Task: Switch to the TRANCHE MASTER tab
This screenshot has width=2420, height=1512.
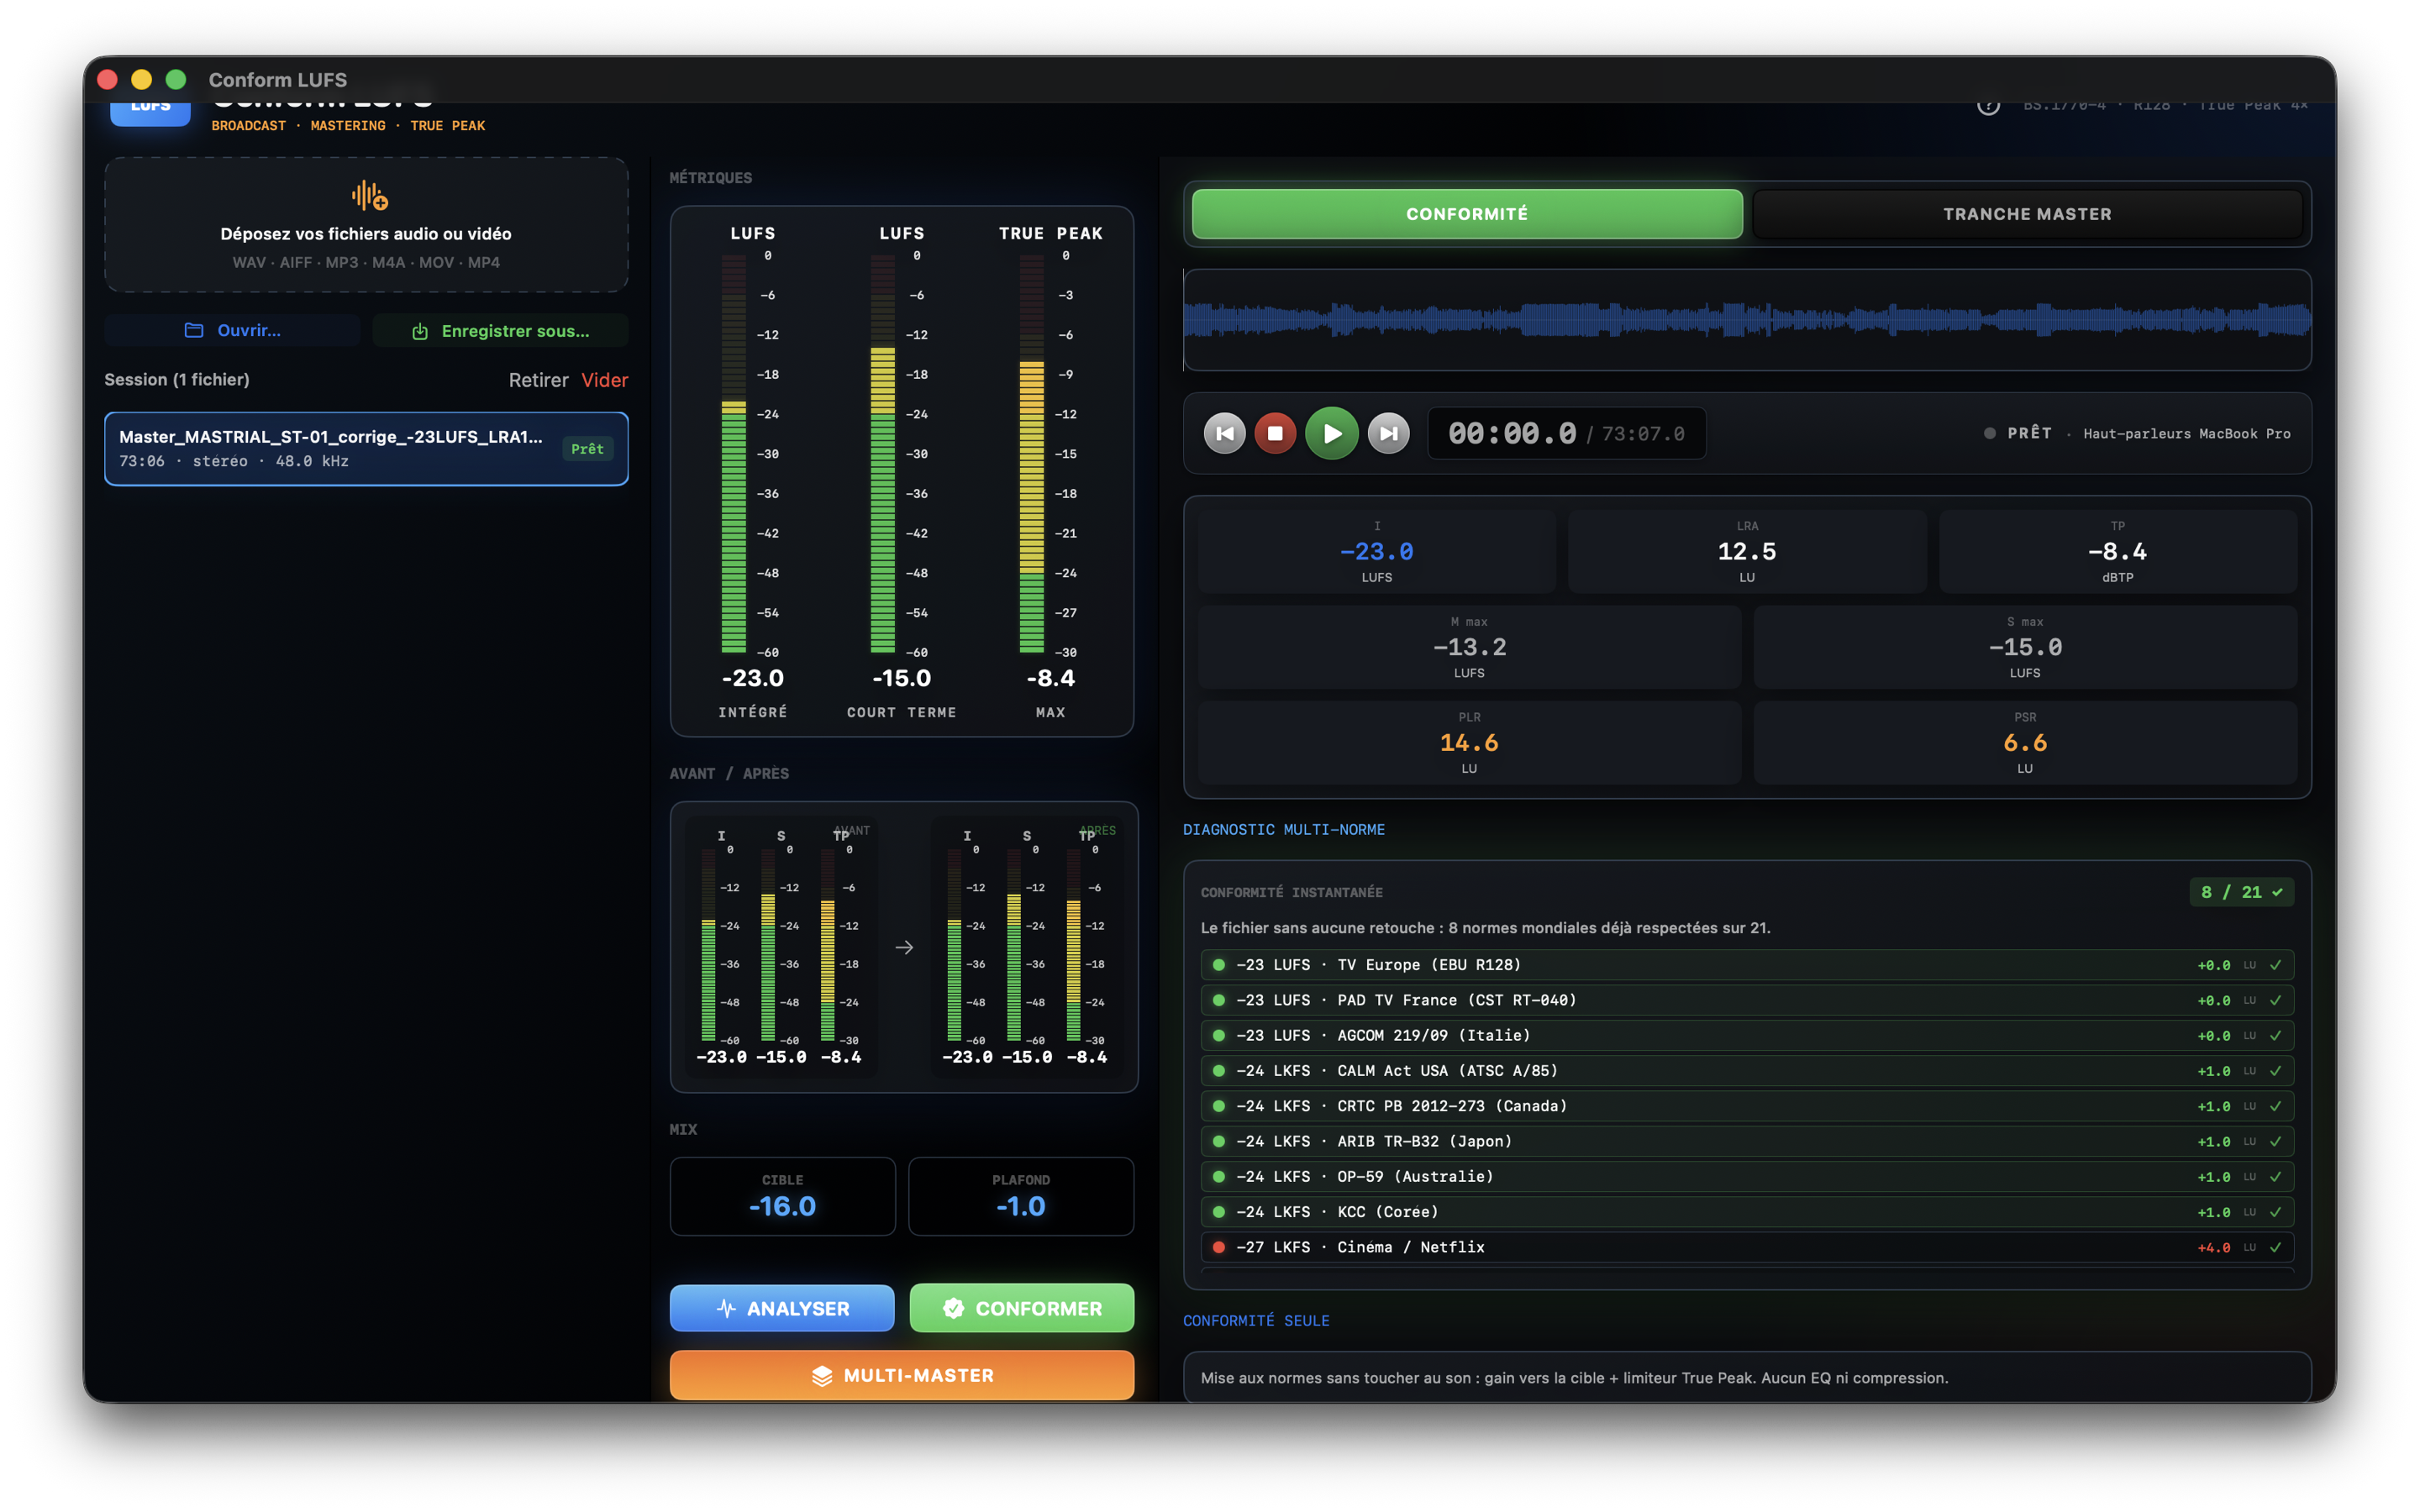Action: pyautogui.click(x=2026, y=214)
